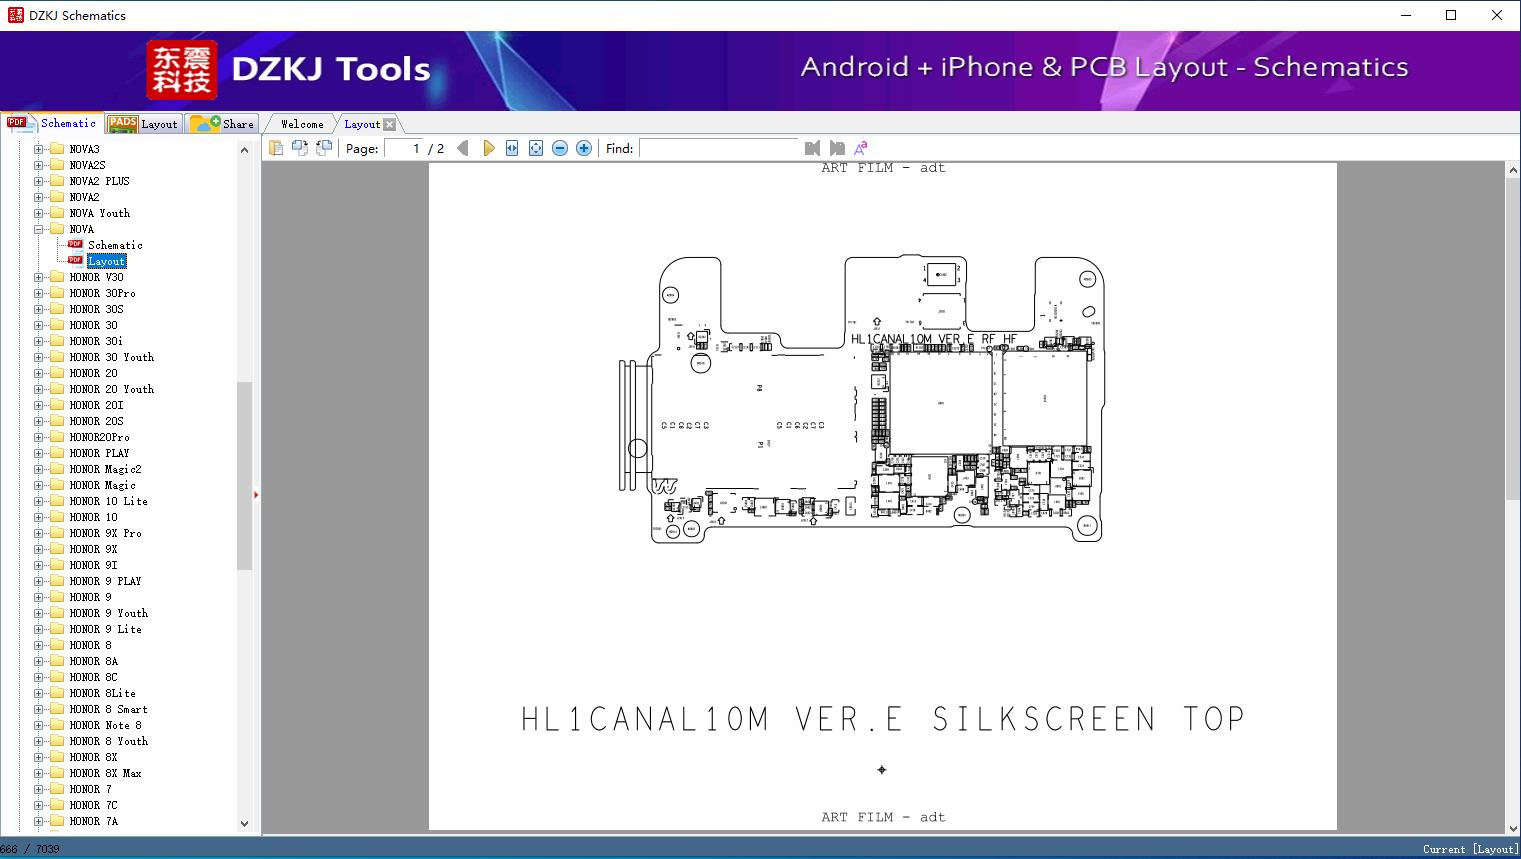
Task: Open the Share sidebar tab
Action: pyautogui.click(x=222, y=124)
